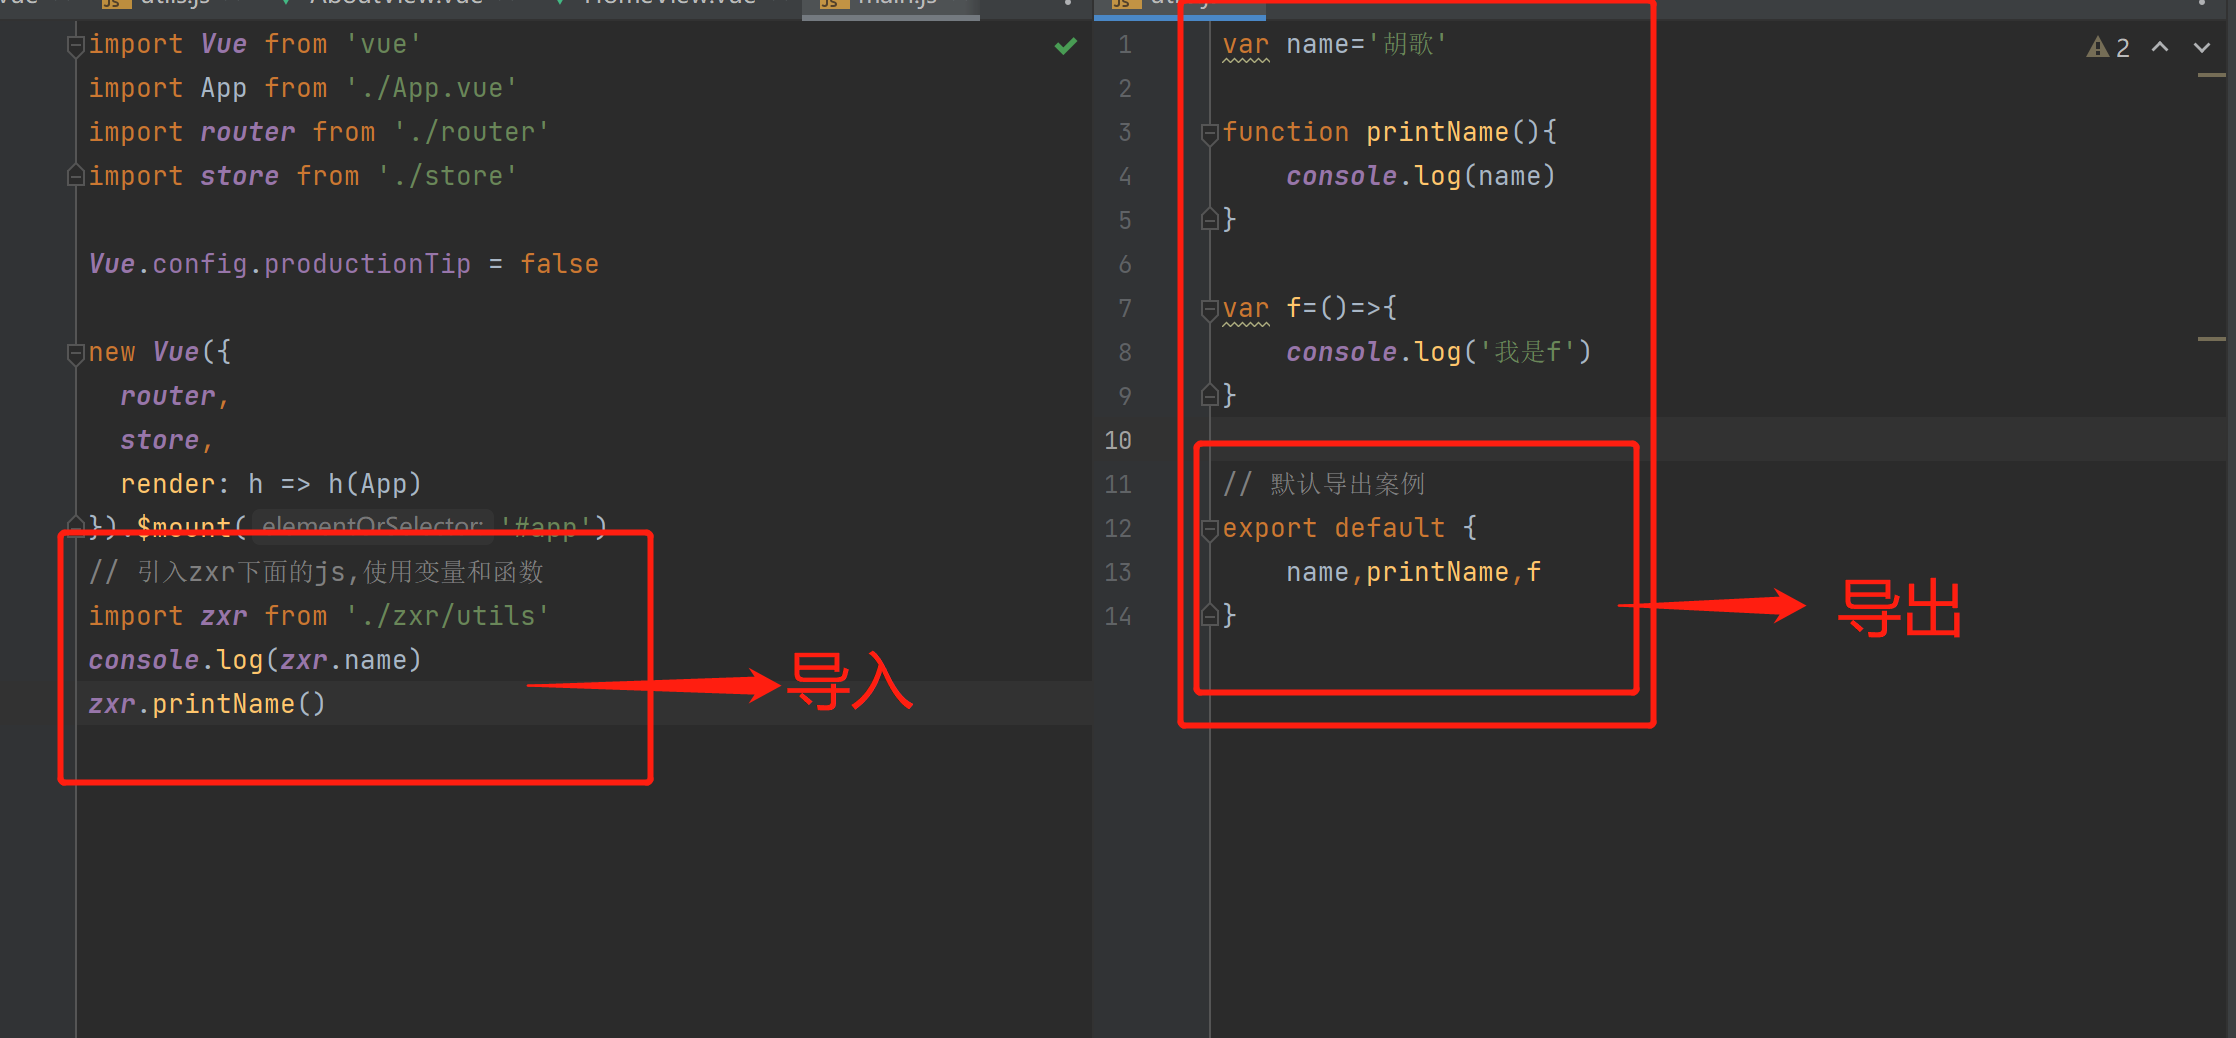Click line number 7 in the gutter

(1125, 309)
